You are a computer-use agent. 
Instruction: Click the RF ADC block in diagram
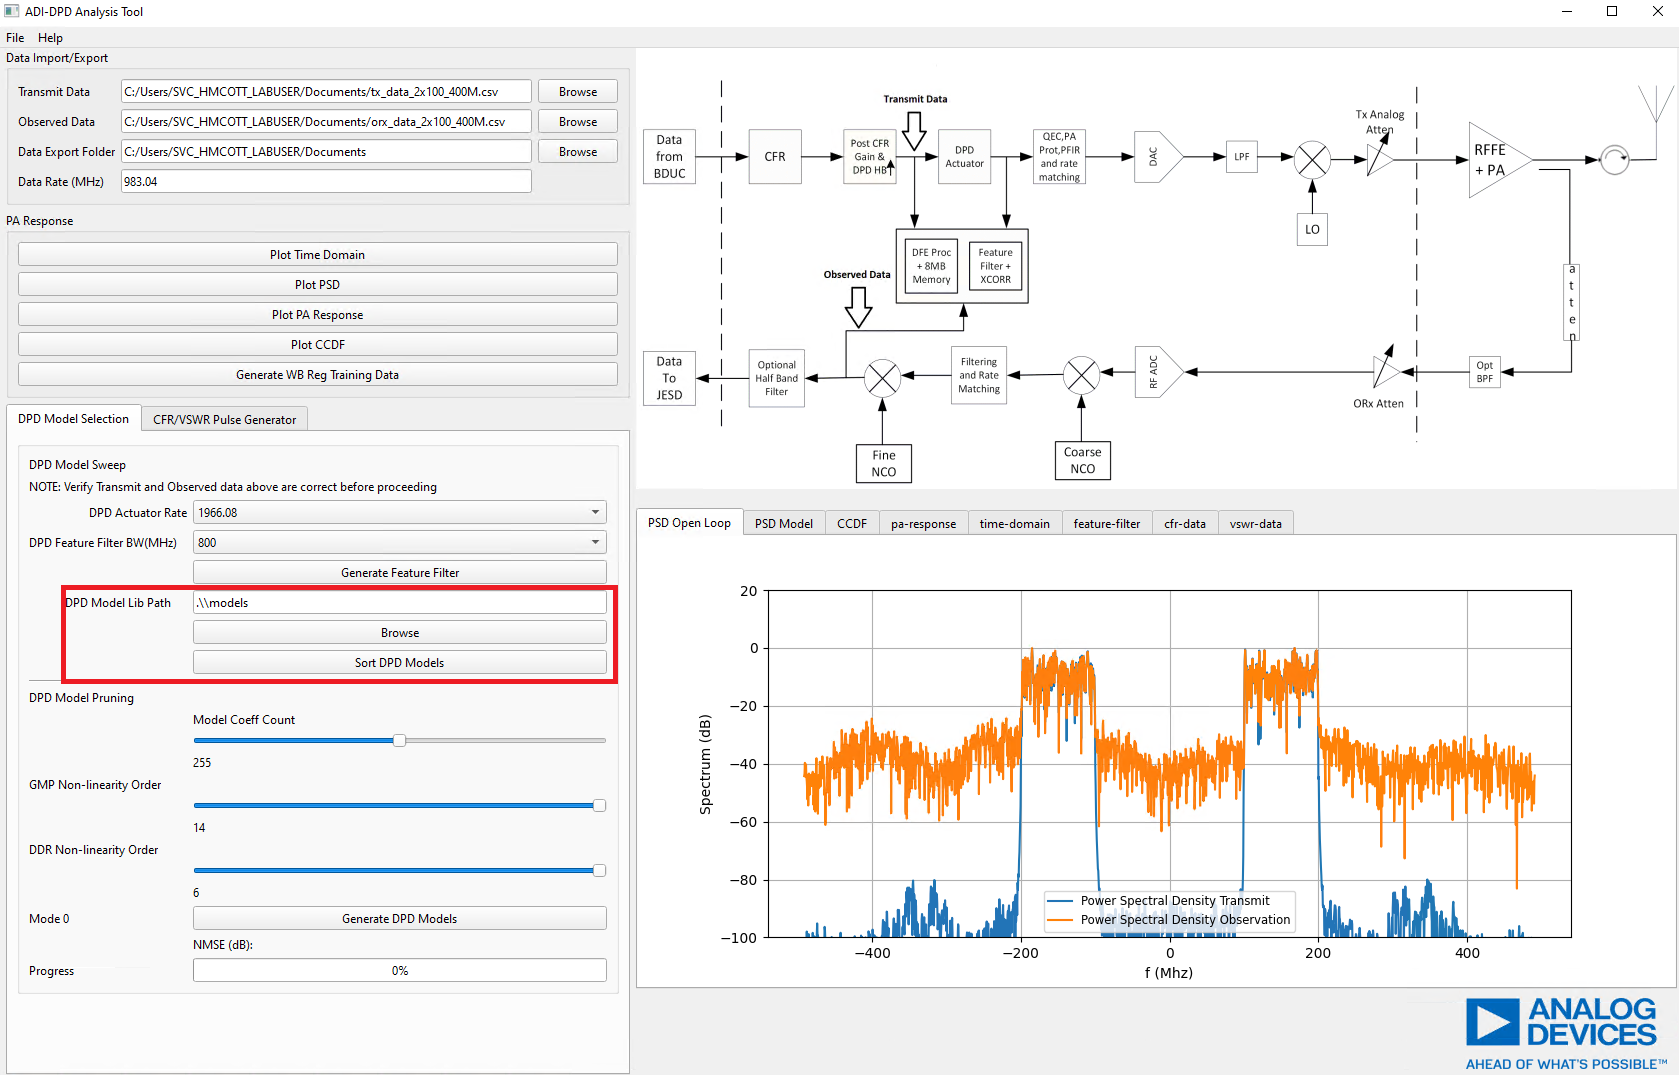(1157, 372)
